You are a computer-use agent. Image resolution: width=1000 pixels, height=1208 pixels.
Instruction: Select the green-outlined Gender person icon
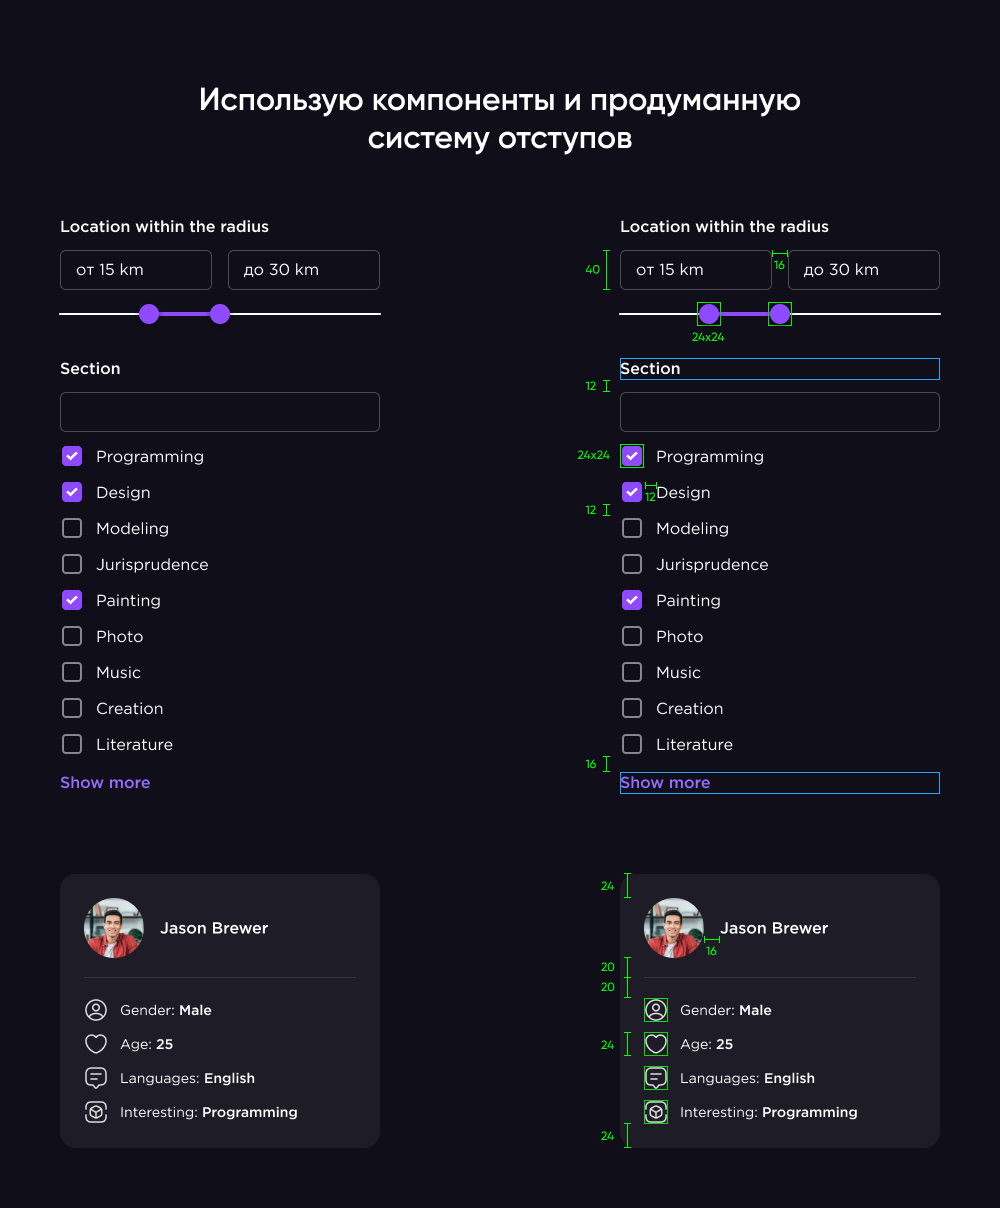pyautogui.click(x=656, y=1010)
